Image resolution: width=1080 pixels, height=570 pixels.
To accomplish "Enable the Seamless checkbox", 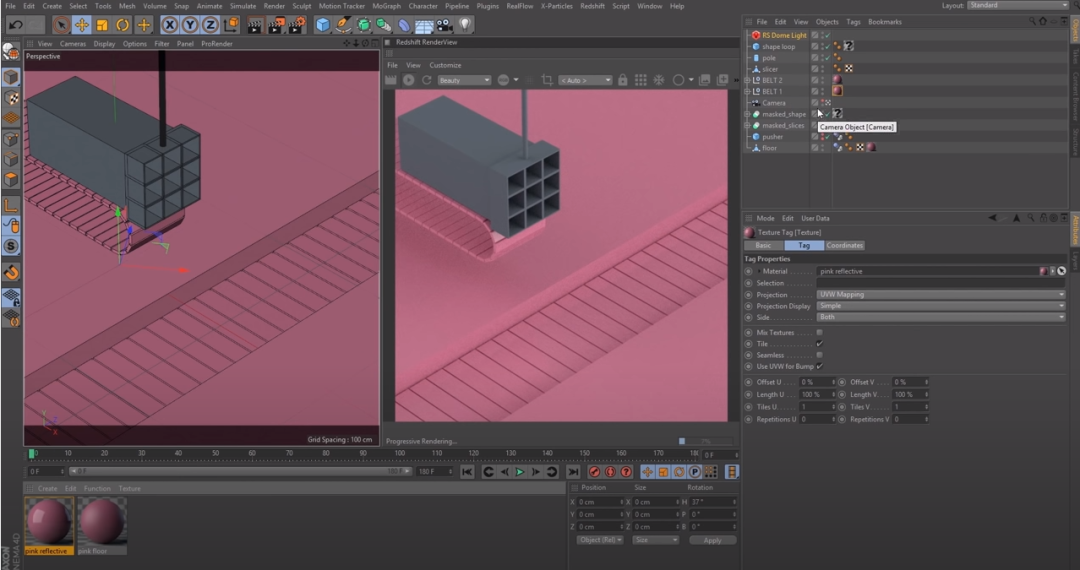I will pyautogui.click(x=819, y=355).
